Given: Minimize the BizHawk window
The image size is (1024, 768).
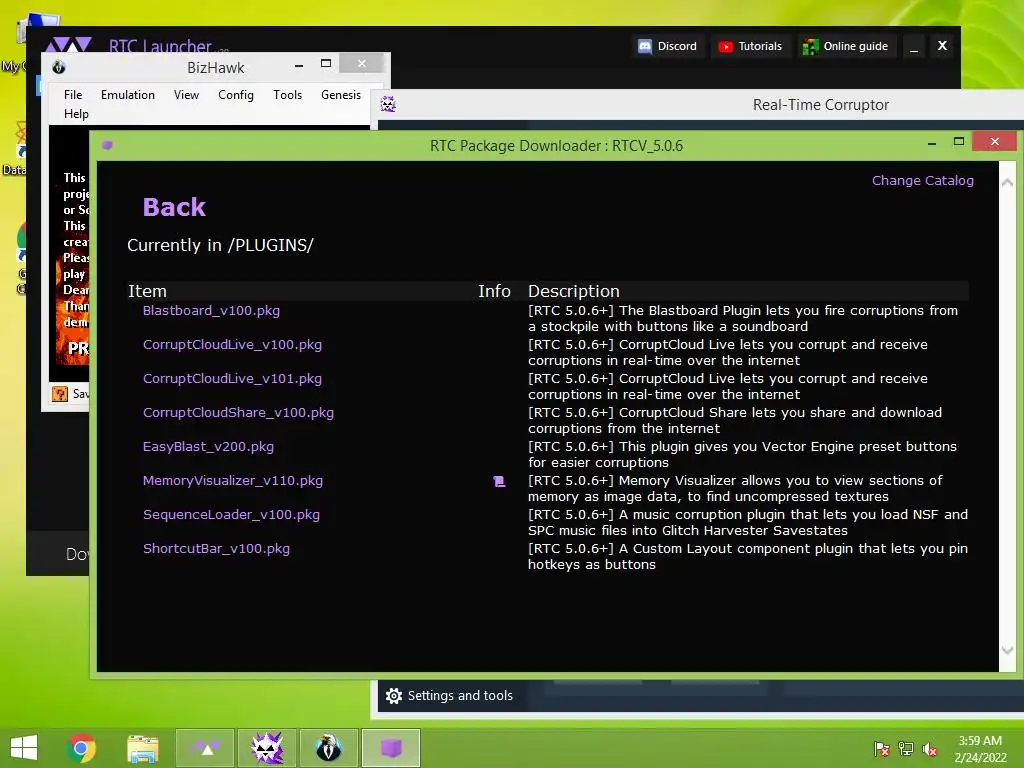Looking at the screenshot, I should (298, 65).
